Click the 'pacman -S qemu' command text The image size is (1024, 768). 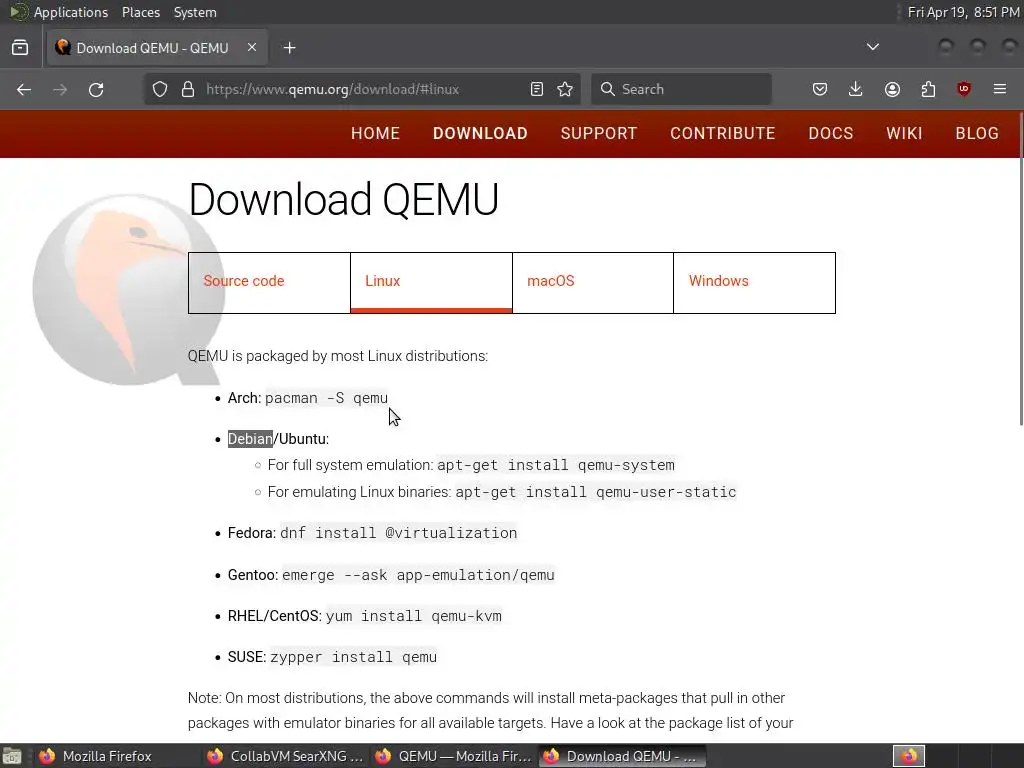[x=327, y=398]
